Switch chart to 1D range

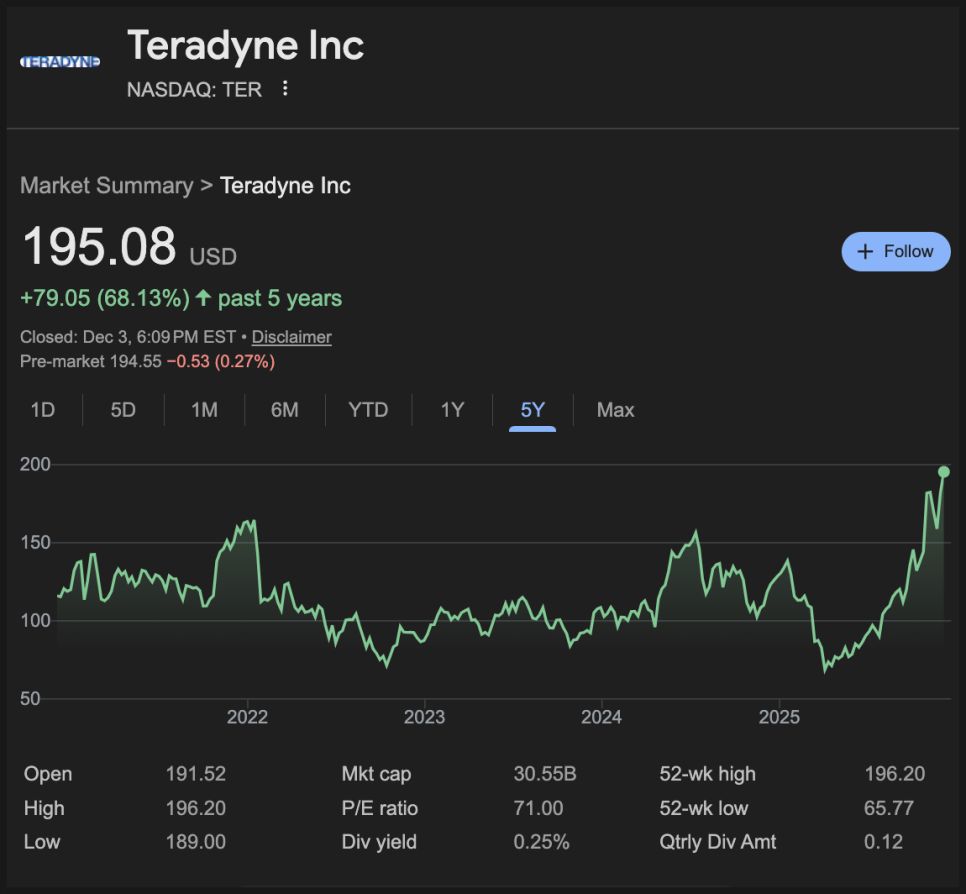43,410
